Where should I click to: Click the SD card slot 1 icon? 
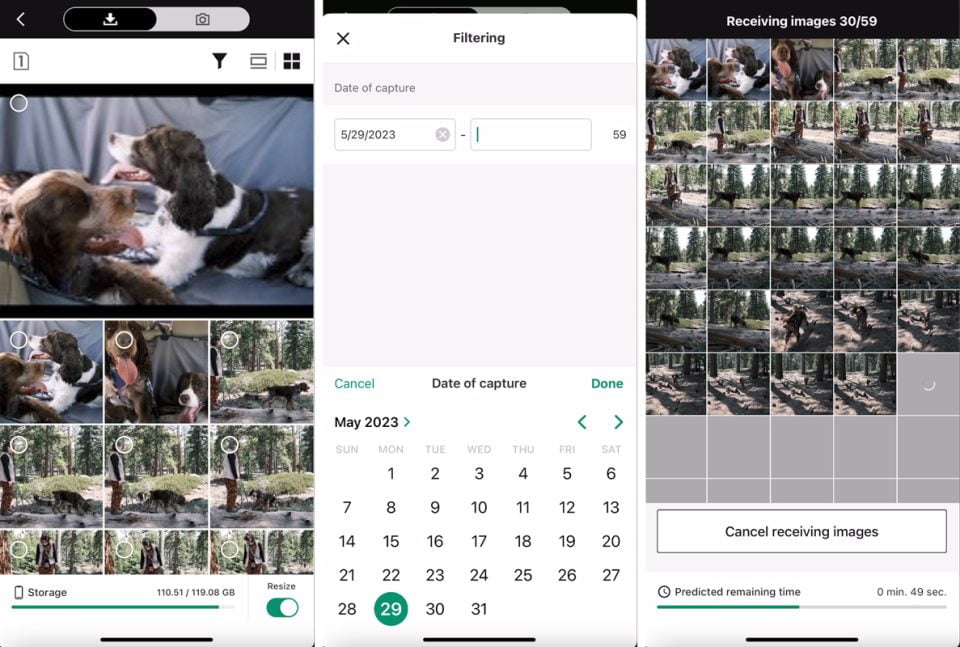pos(22,61)
